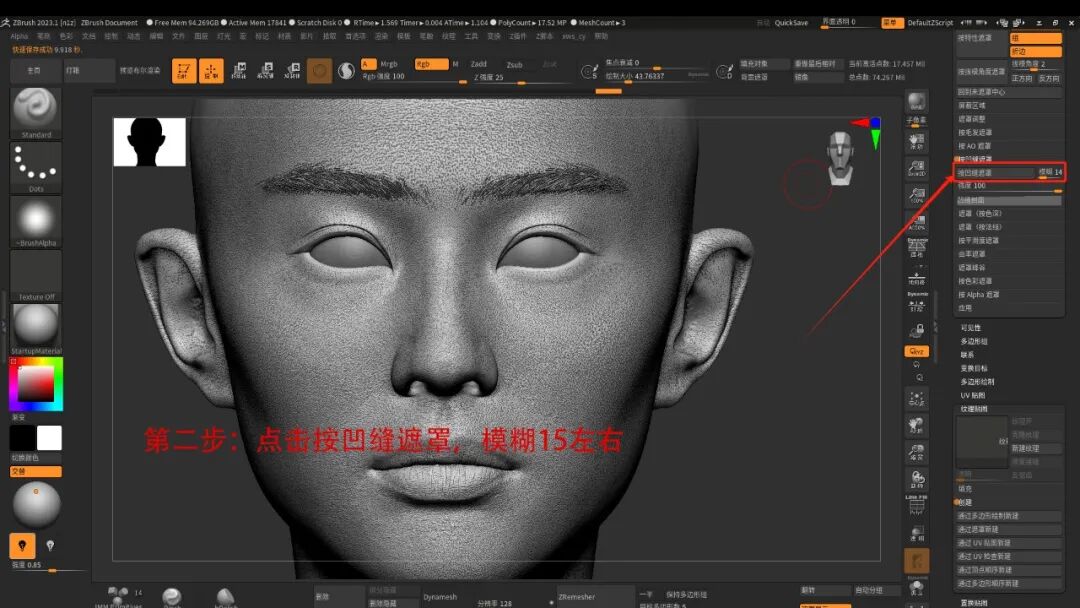The height and width of the screenshot is (608, 1080).
Task: Toggle the orange Qxyz rotation button
Action: point(917,351)
